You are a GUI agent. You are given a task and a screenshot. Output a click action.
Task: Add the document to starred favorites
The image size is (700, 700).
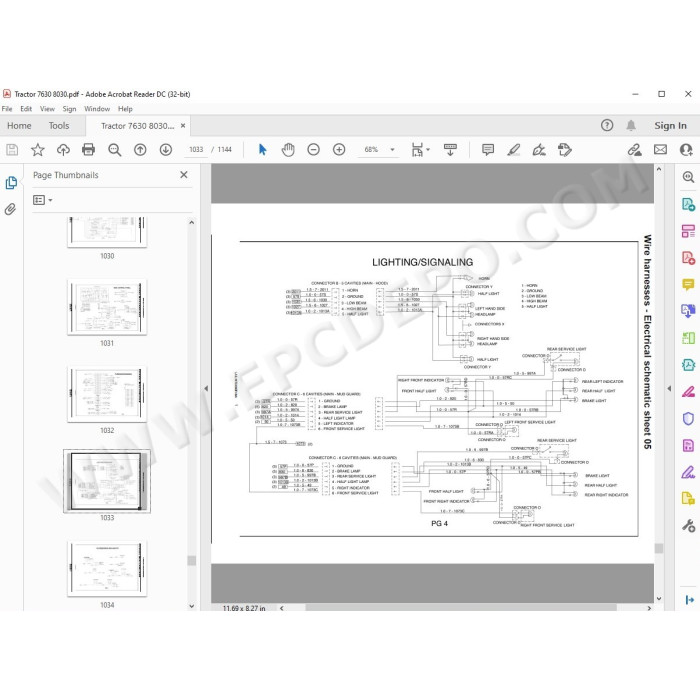pos(38,150)
